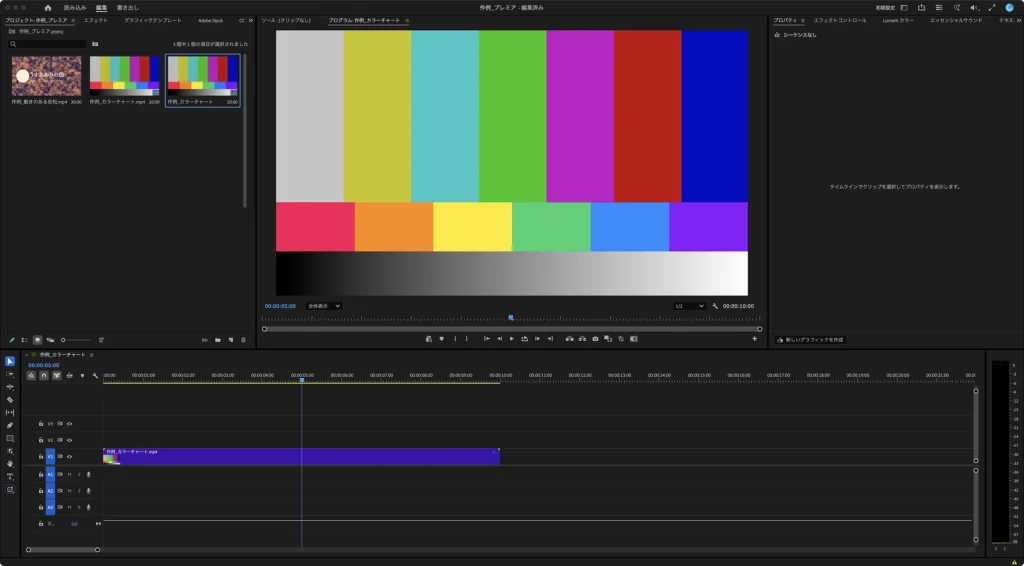Select the Type text tool

pos(10,477)
